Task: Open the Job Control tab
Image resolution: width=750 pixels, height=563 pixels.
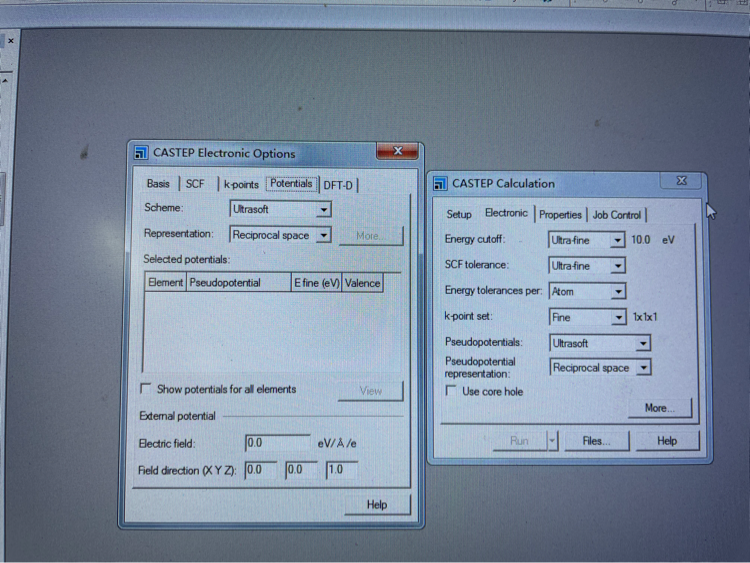Action: point(617,215)
